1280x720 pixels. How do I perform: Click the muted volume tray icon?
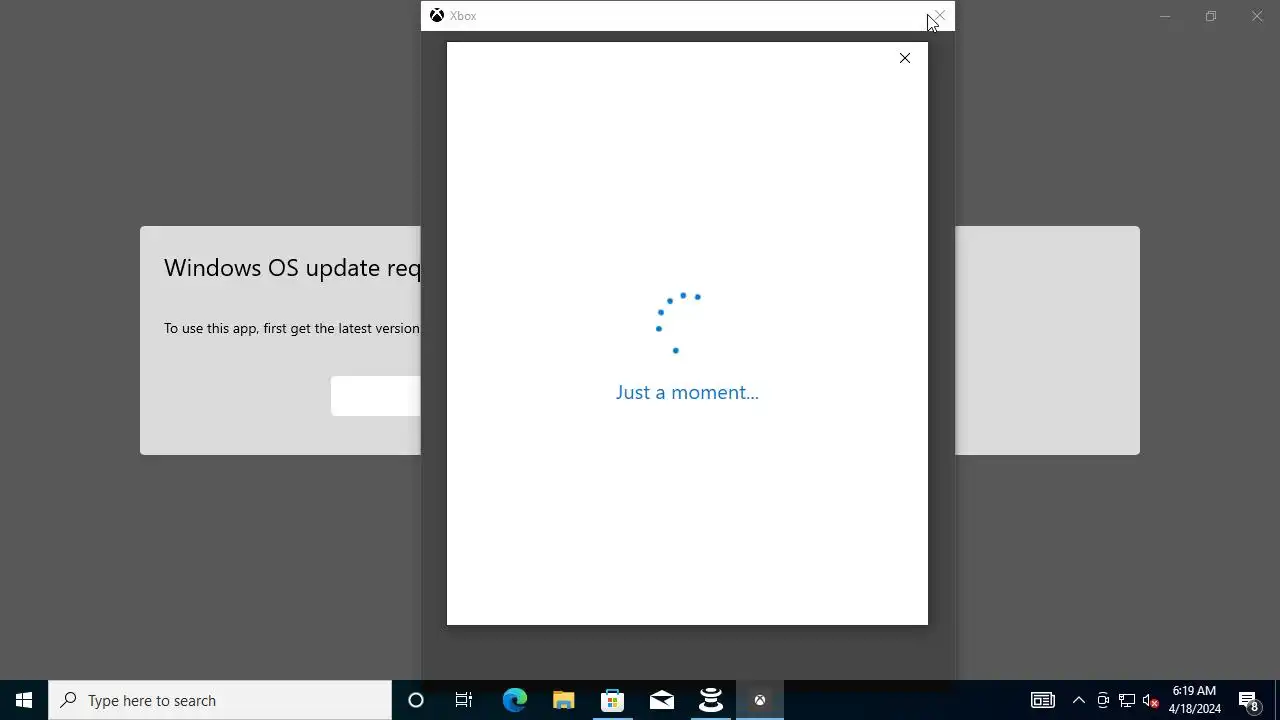(x=1151, y=700)
